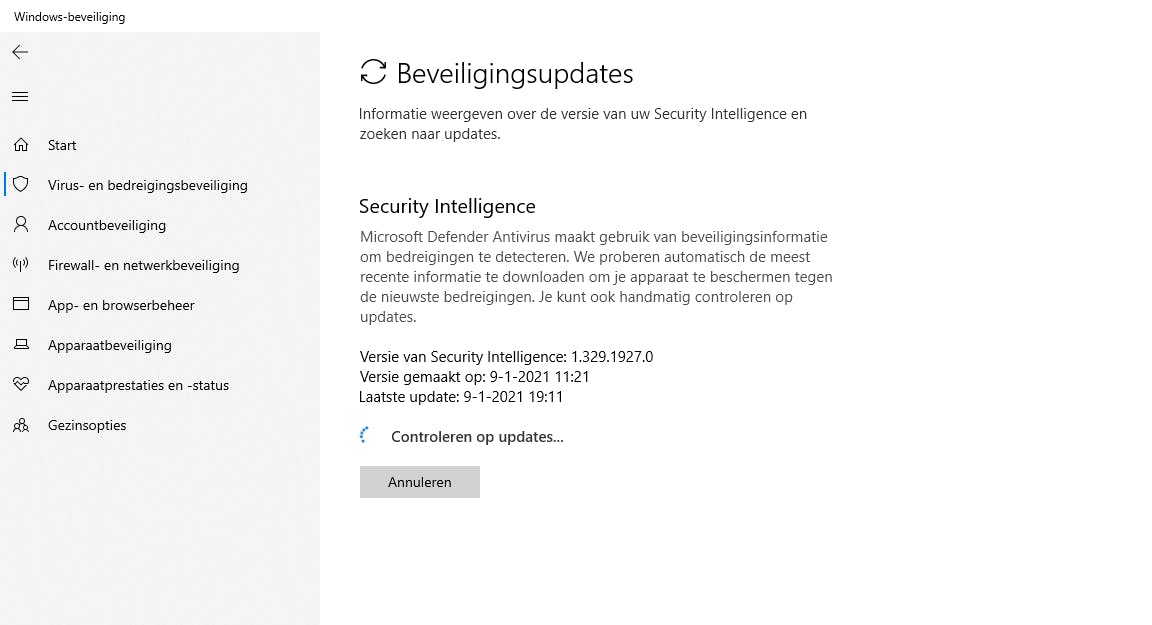Click the Beveiligingsupdates page heading
Image resolution: width=1152 pixels, height=625 pixels.
[x=515, y=73]
